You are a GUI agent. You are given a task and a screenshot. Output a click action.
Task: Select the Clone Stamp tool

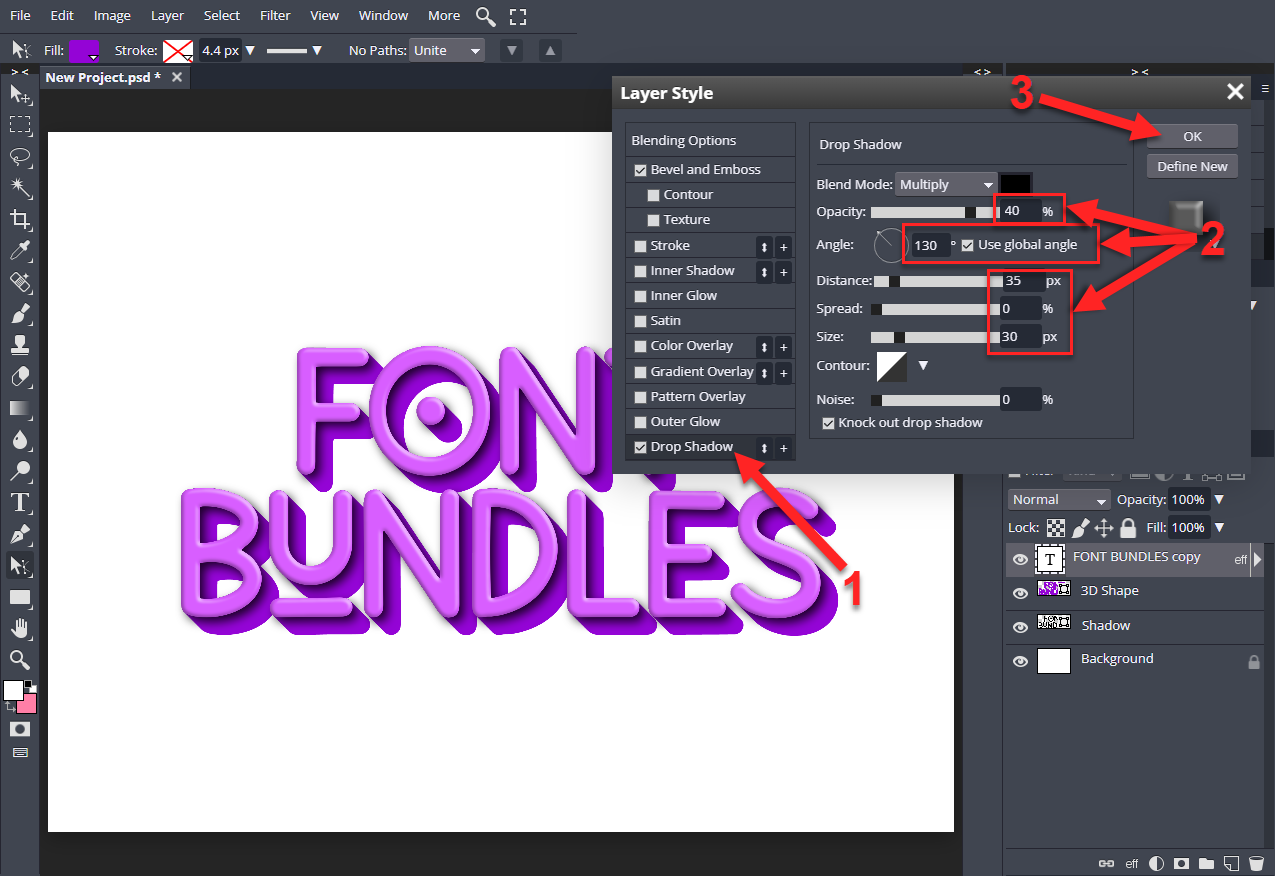(19, 345)
